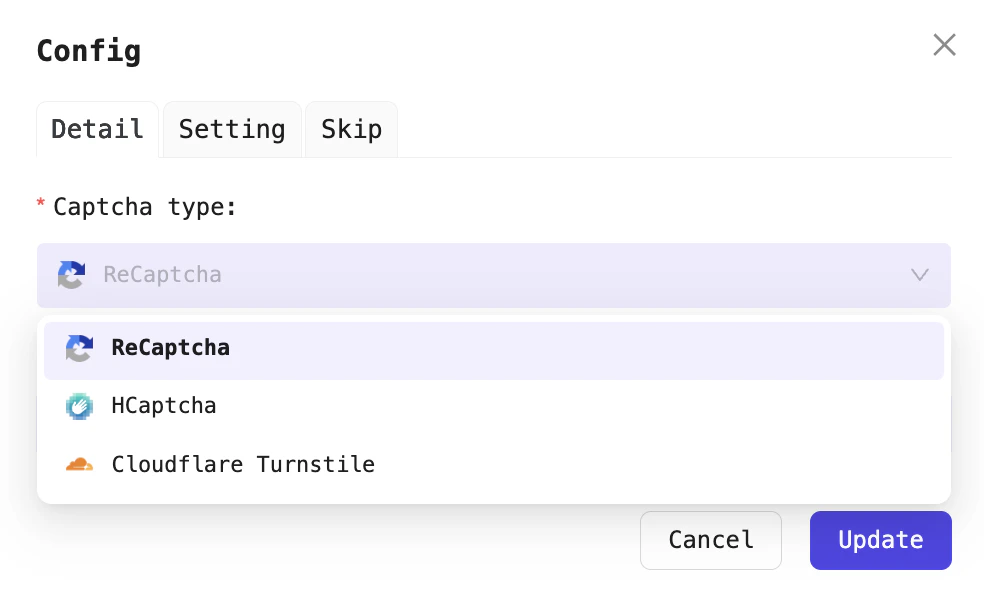Open the Setting tab
Viewport: 984px width, 598px height.
232,129
